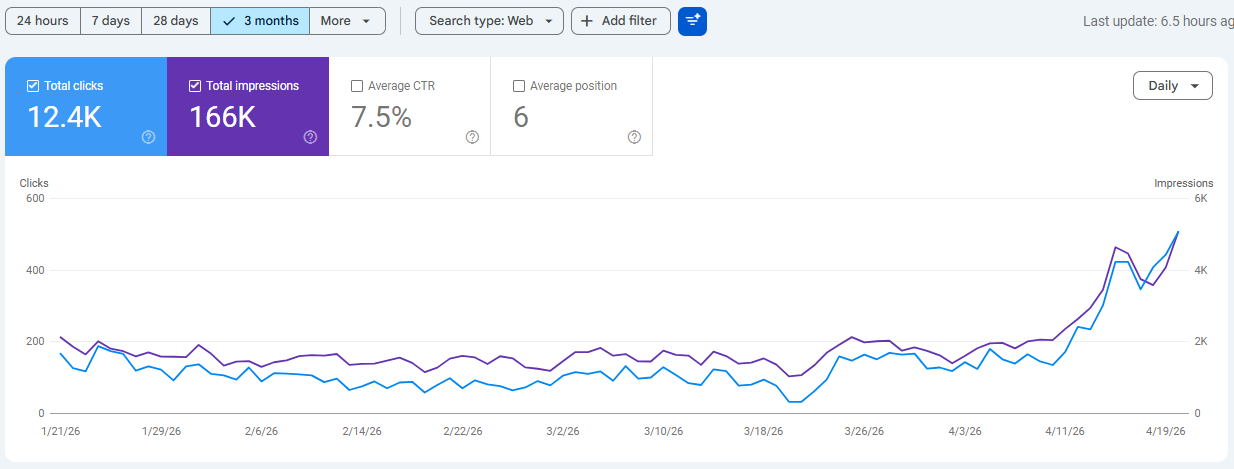The image size is (1234, 469).
Task: Uncheck the Total impressions checkbox
Action: (x=195, y=86)
